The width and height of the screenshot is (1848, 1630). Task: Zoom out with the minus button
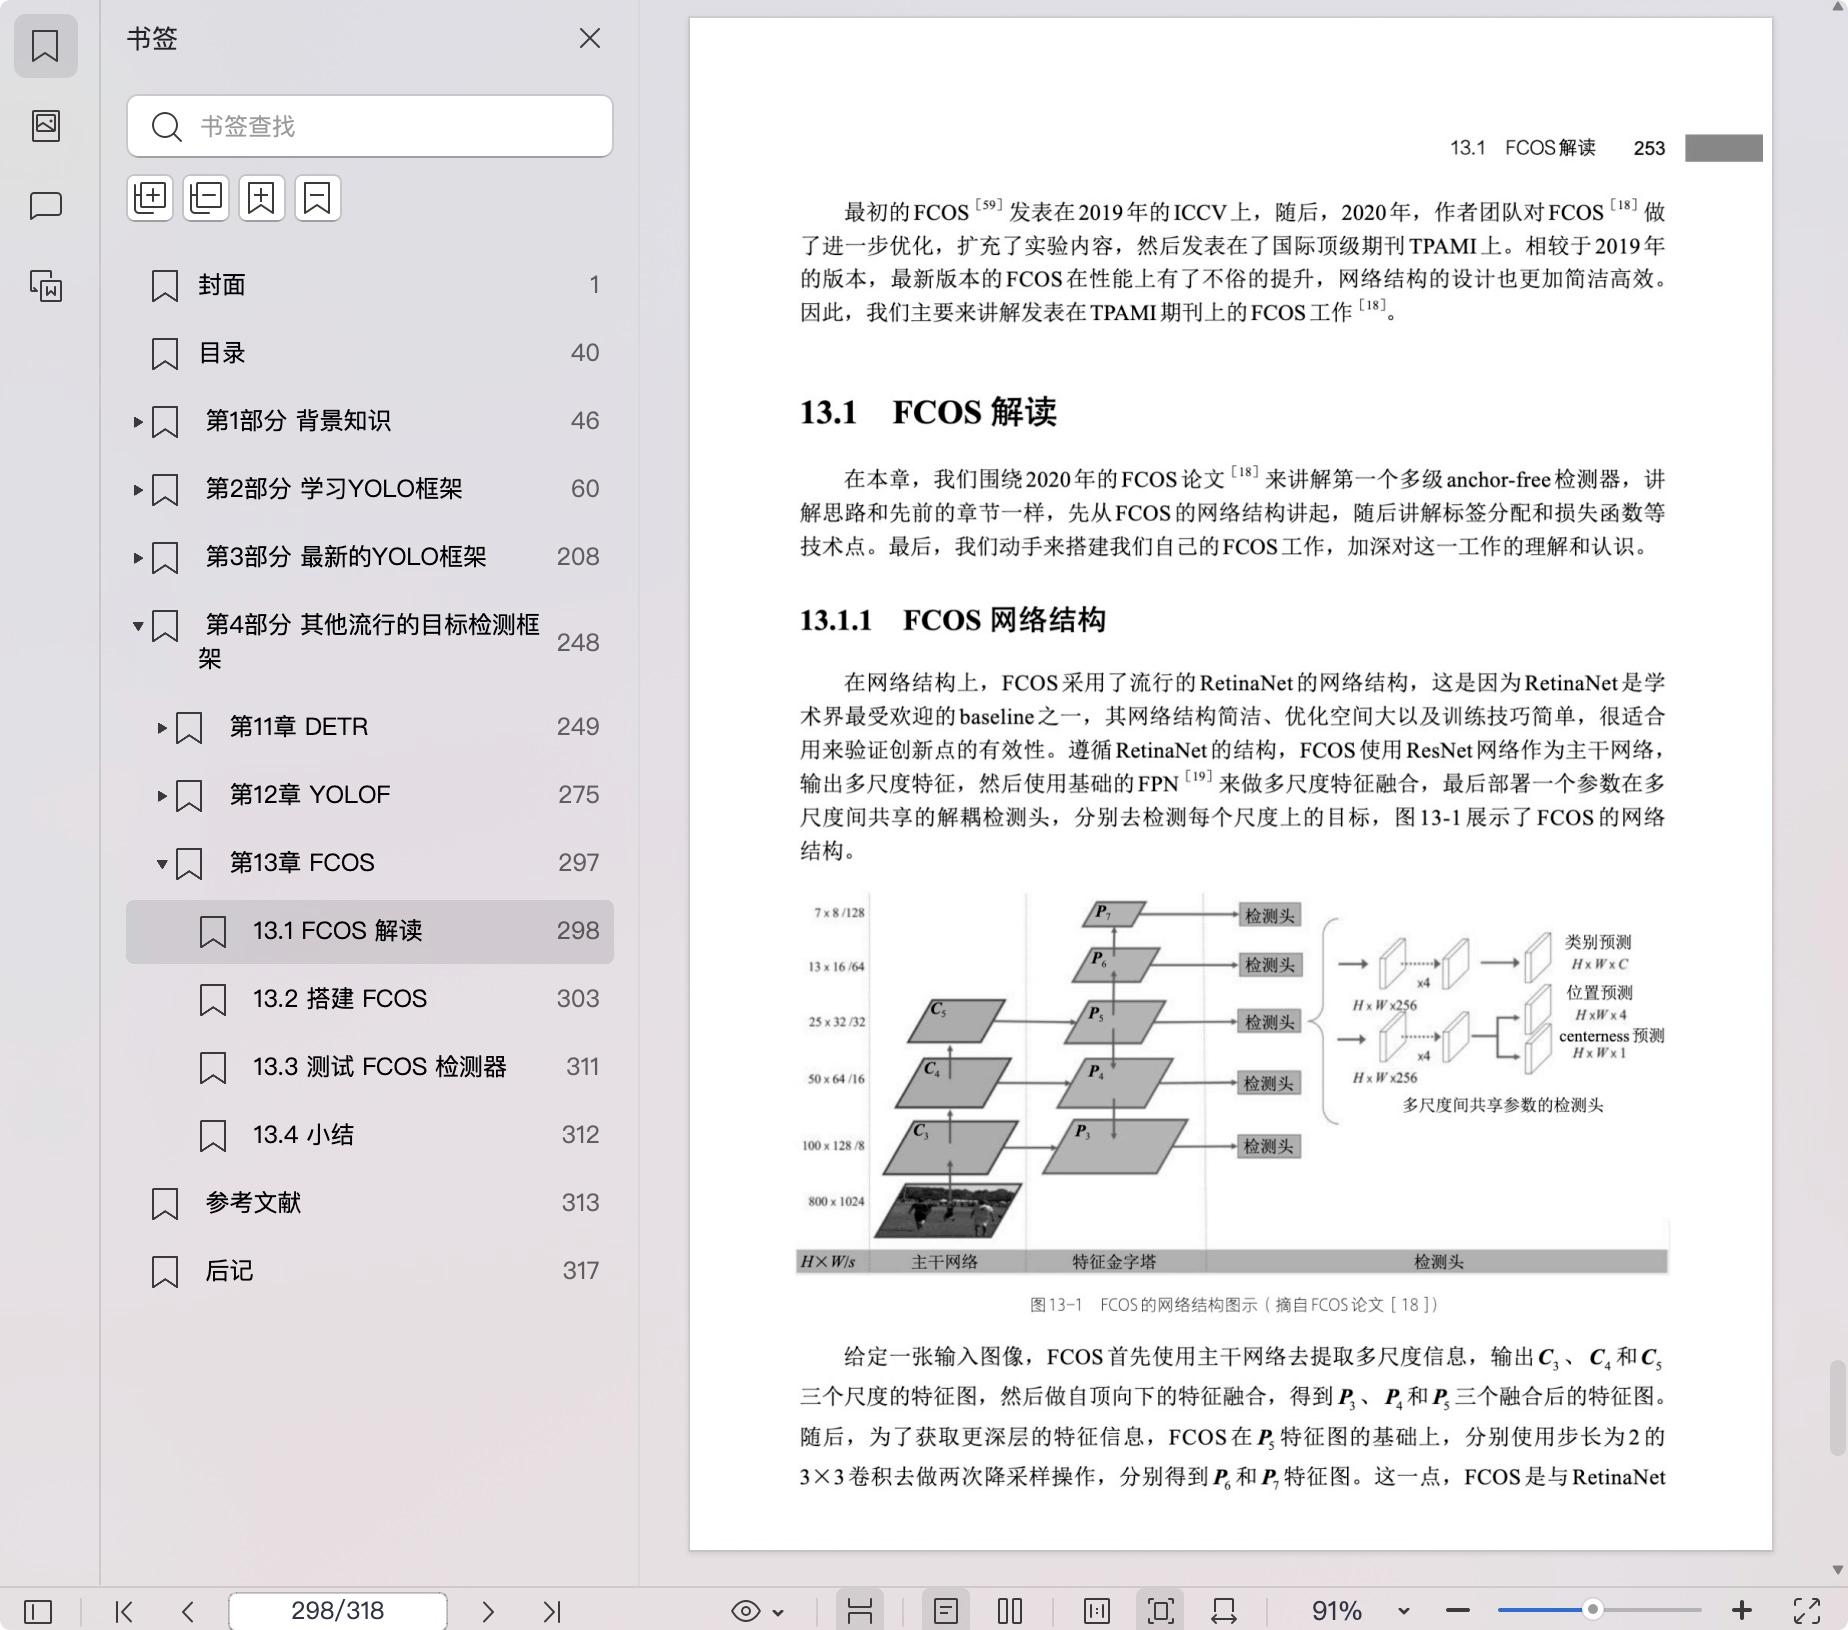tap(1458, 1611)
